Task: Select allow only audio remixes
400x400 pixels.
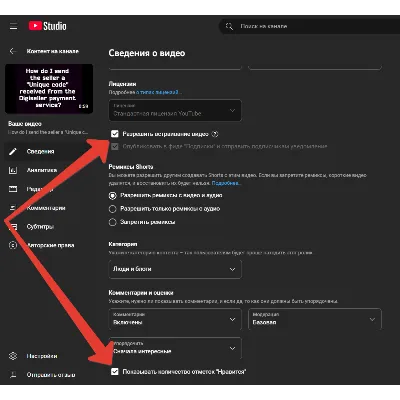Action: point(113,209)
